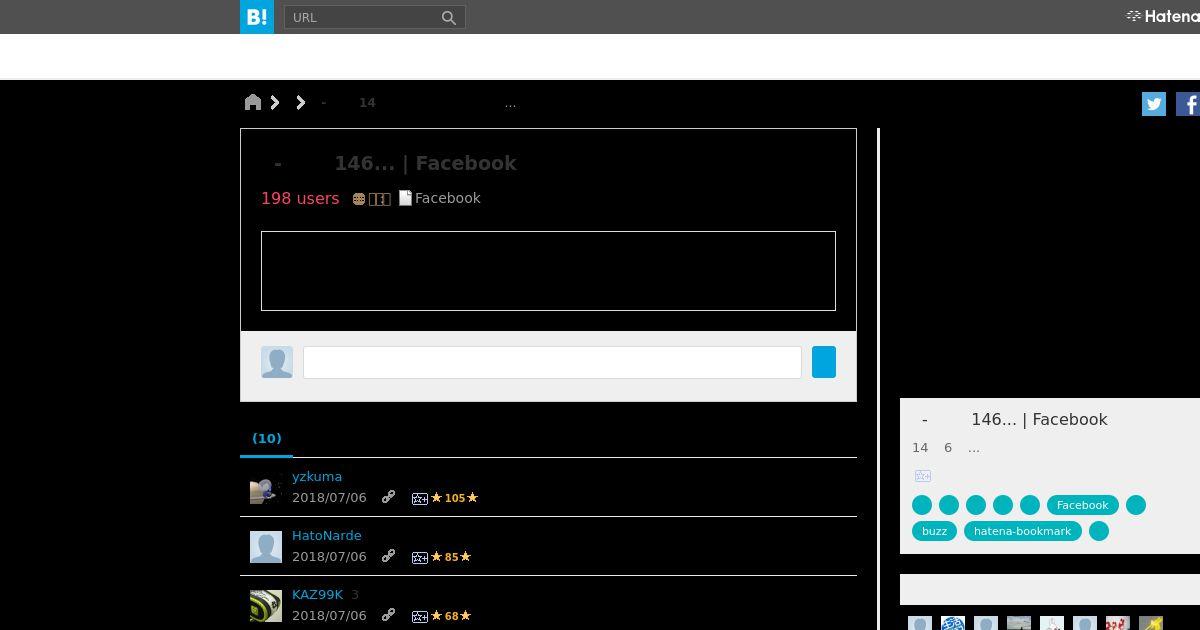This screenshot has width=1200, height=630.
Task: Click the 2018/07/06 date on HatoNarde's comment
Action: click(x=329, y=557)
